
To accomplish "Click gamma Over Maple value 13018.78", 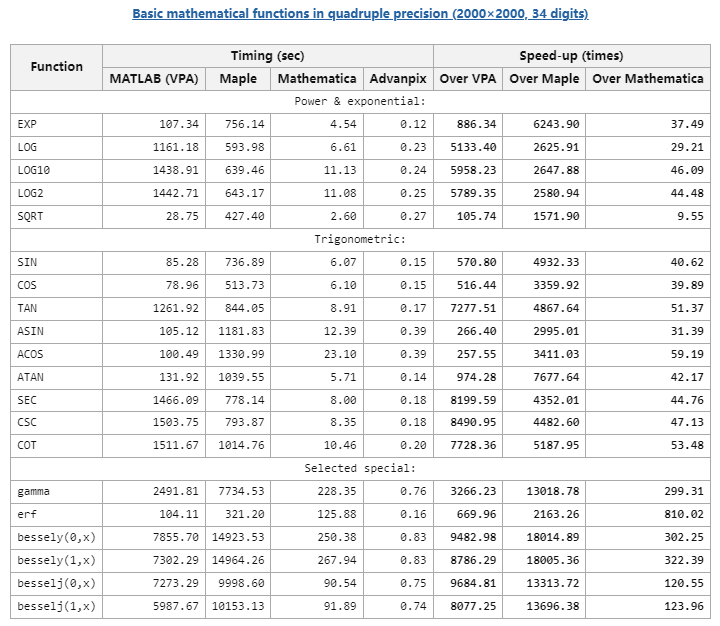I will (553, 491).
